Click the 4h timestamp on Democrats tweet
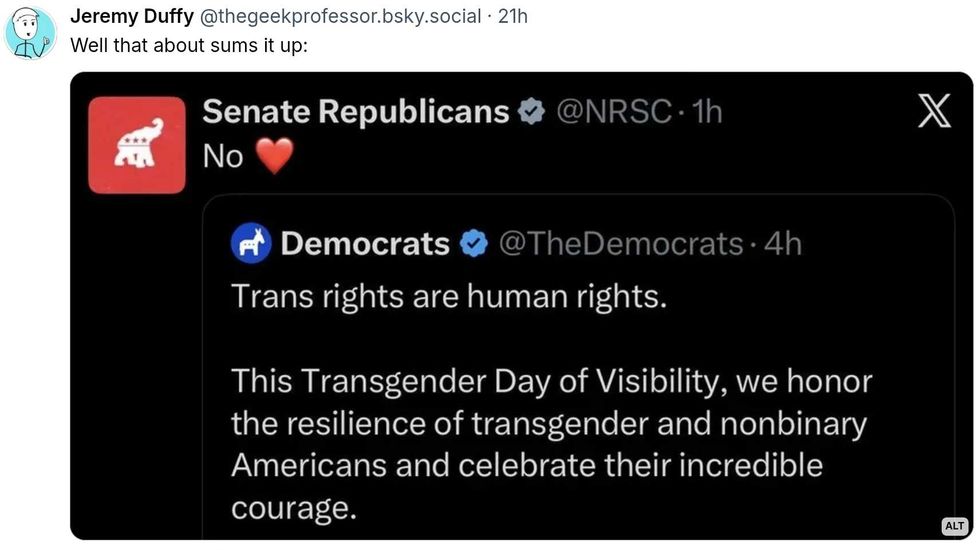This screenshot has height=550, width=980. 782,243
